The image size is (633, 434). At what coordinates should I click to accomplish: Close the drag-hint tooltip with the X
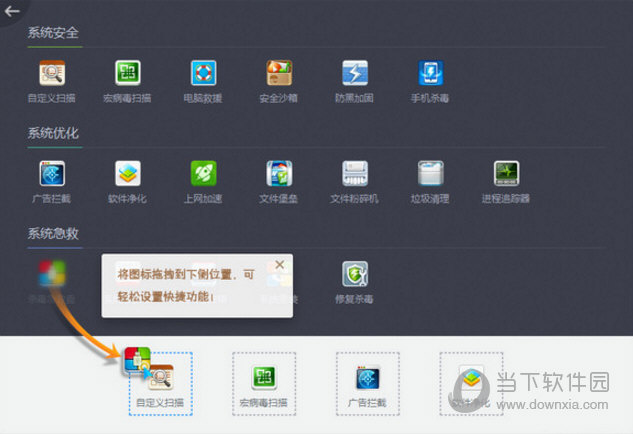279,265
